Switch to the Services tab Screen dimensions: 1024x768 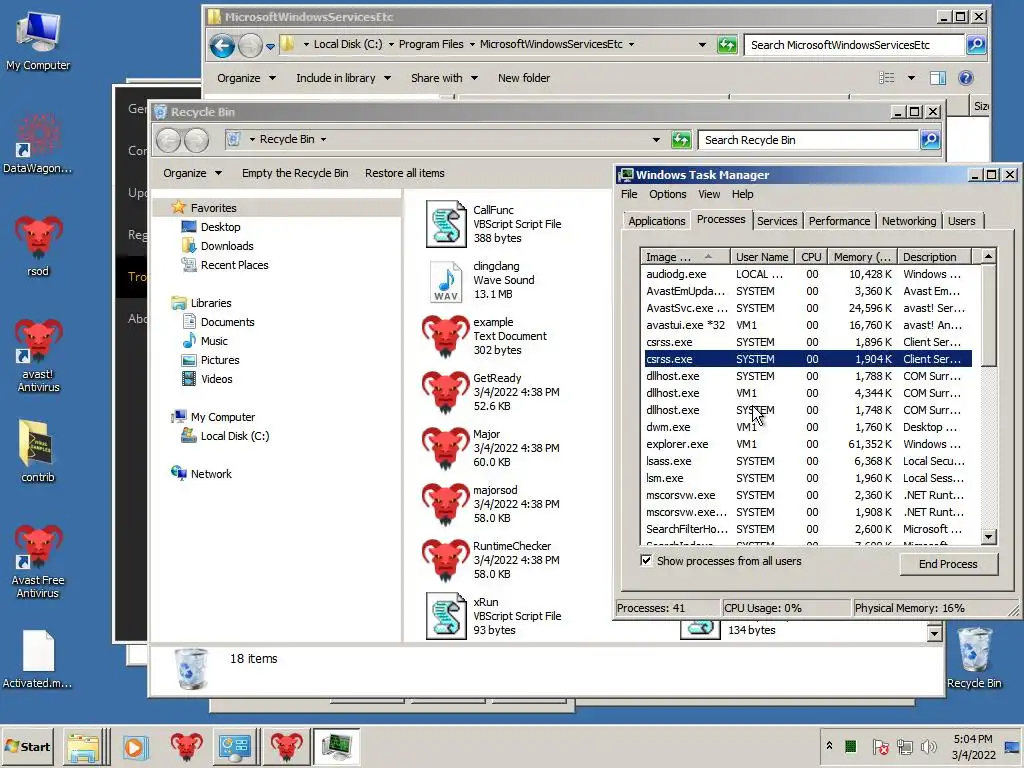(x=776, y=221)
